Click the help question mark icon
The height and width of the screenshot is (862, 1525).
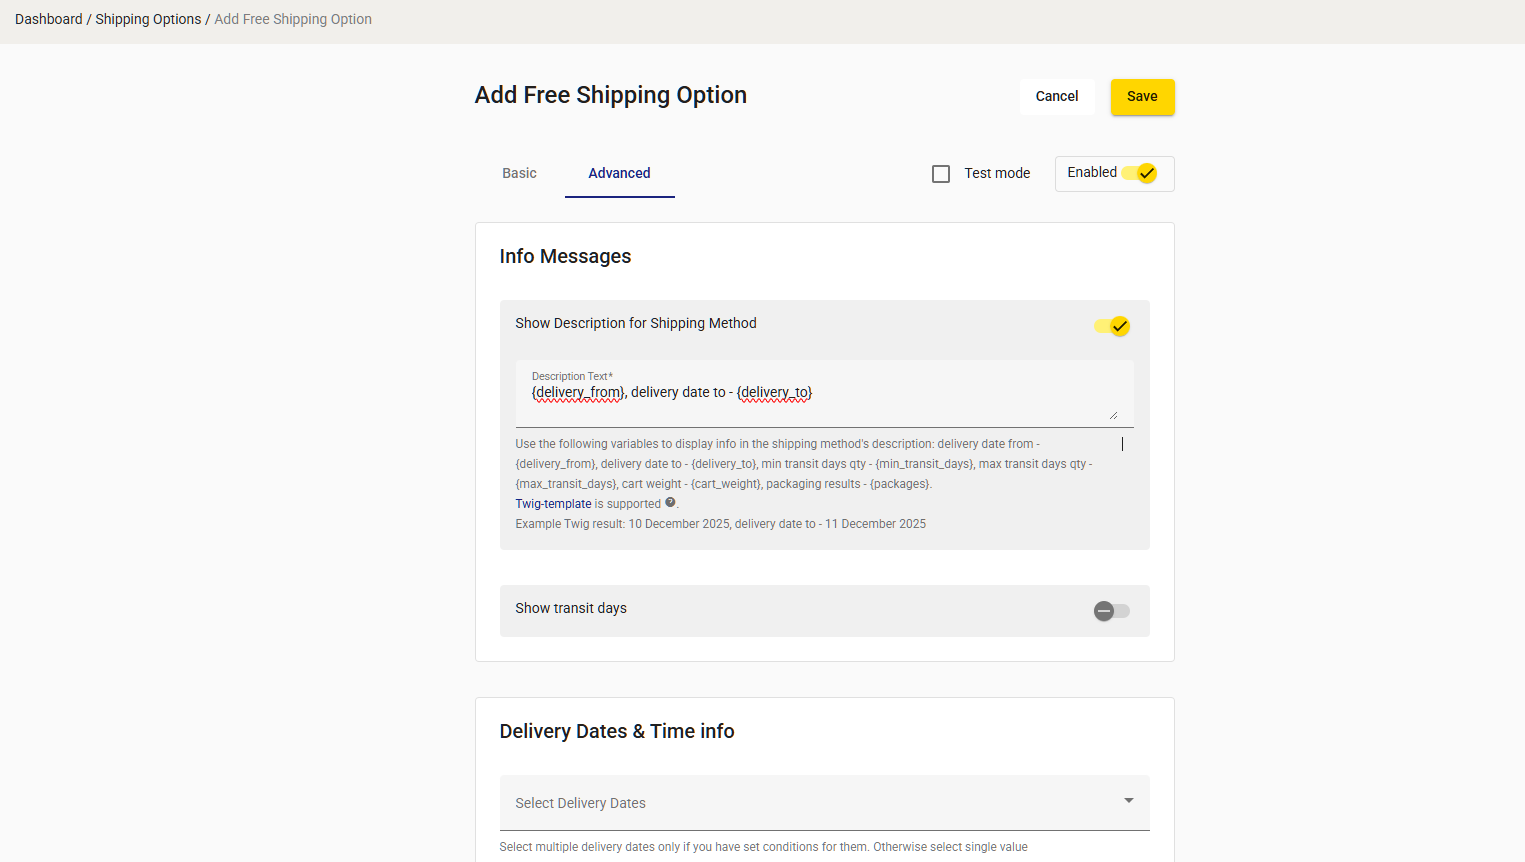(670, 503)
